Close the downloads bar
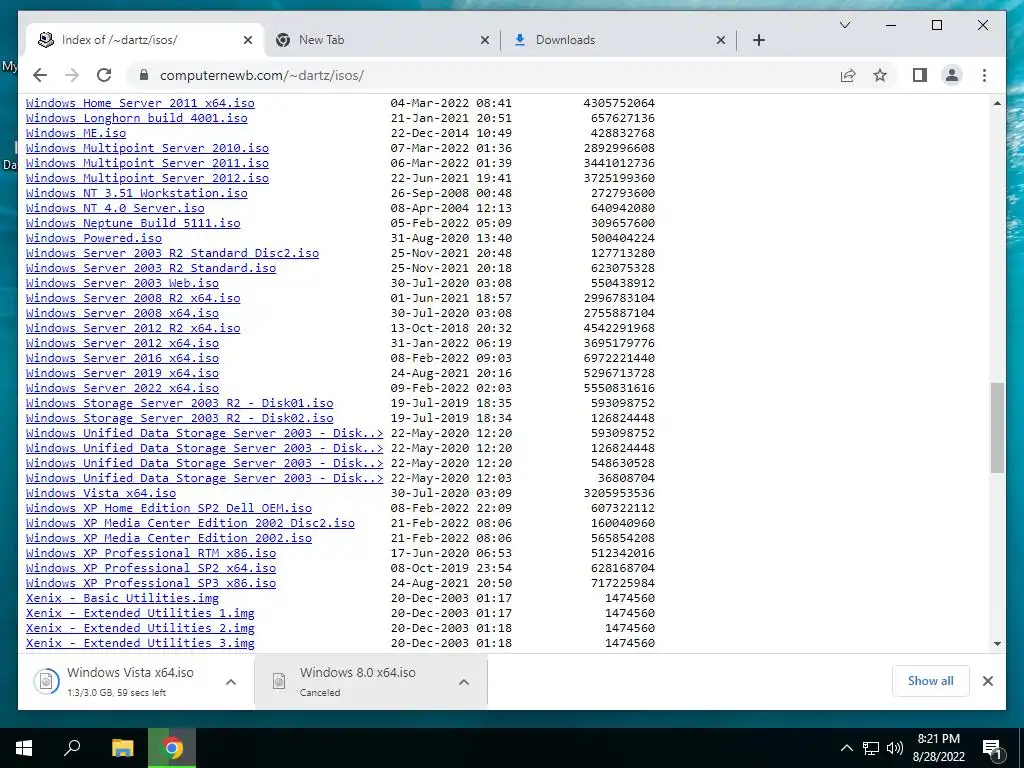The width and height of the screenshot is (1024, 768). tap(987, 681)
